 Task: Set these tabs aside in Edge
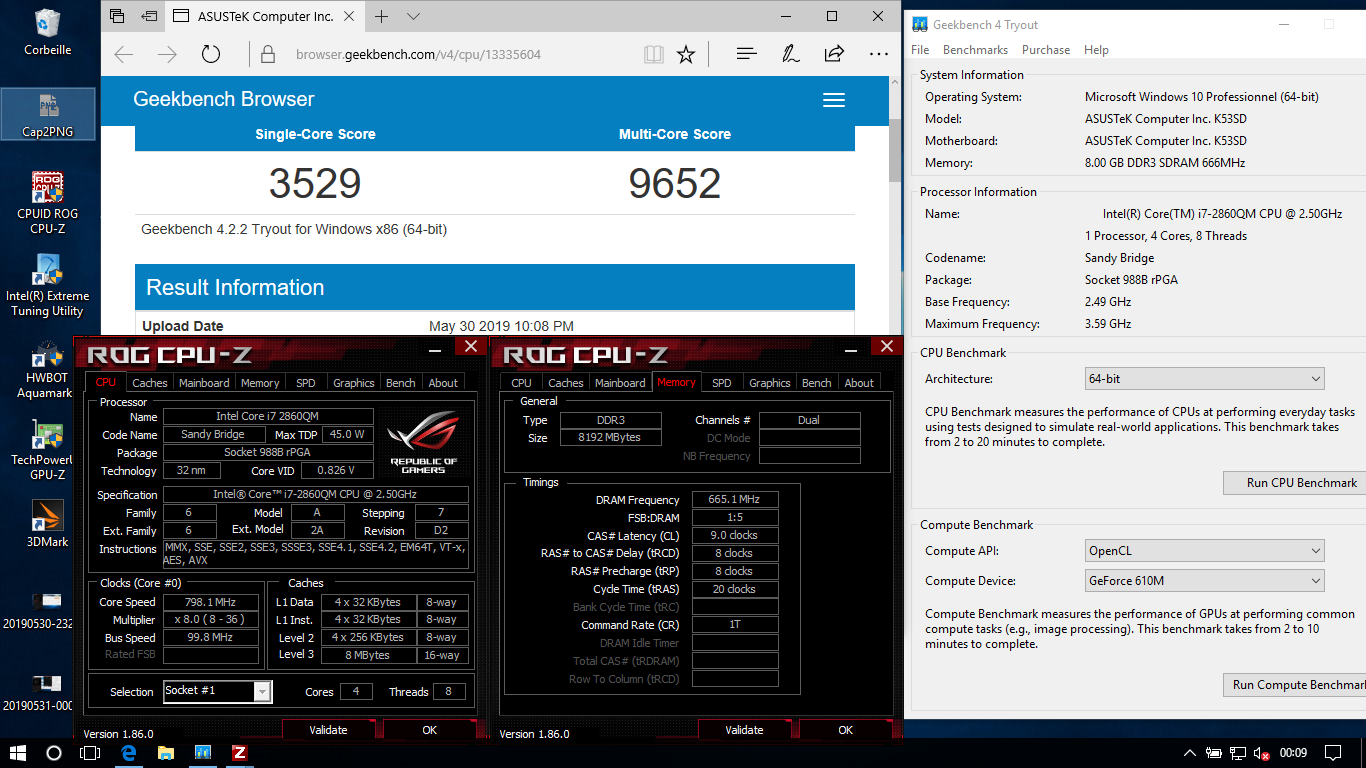pos(149,16)
